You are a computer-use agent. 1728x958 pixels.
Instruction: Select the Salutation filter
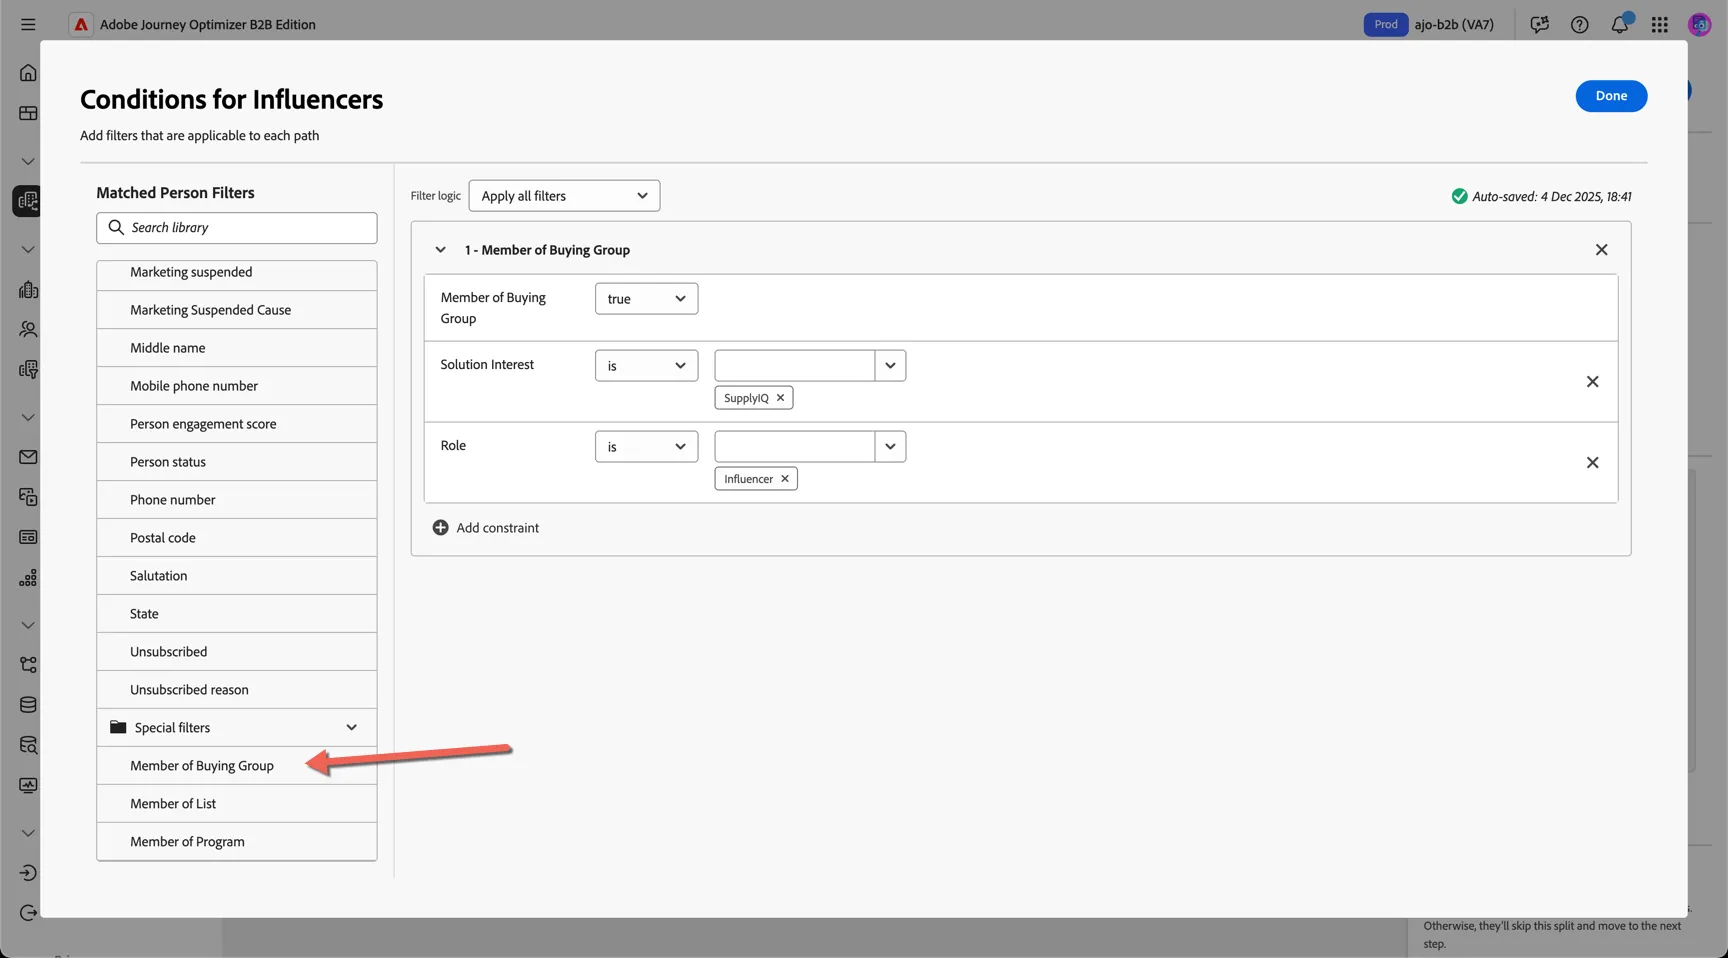tap(237, 576)
